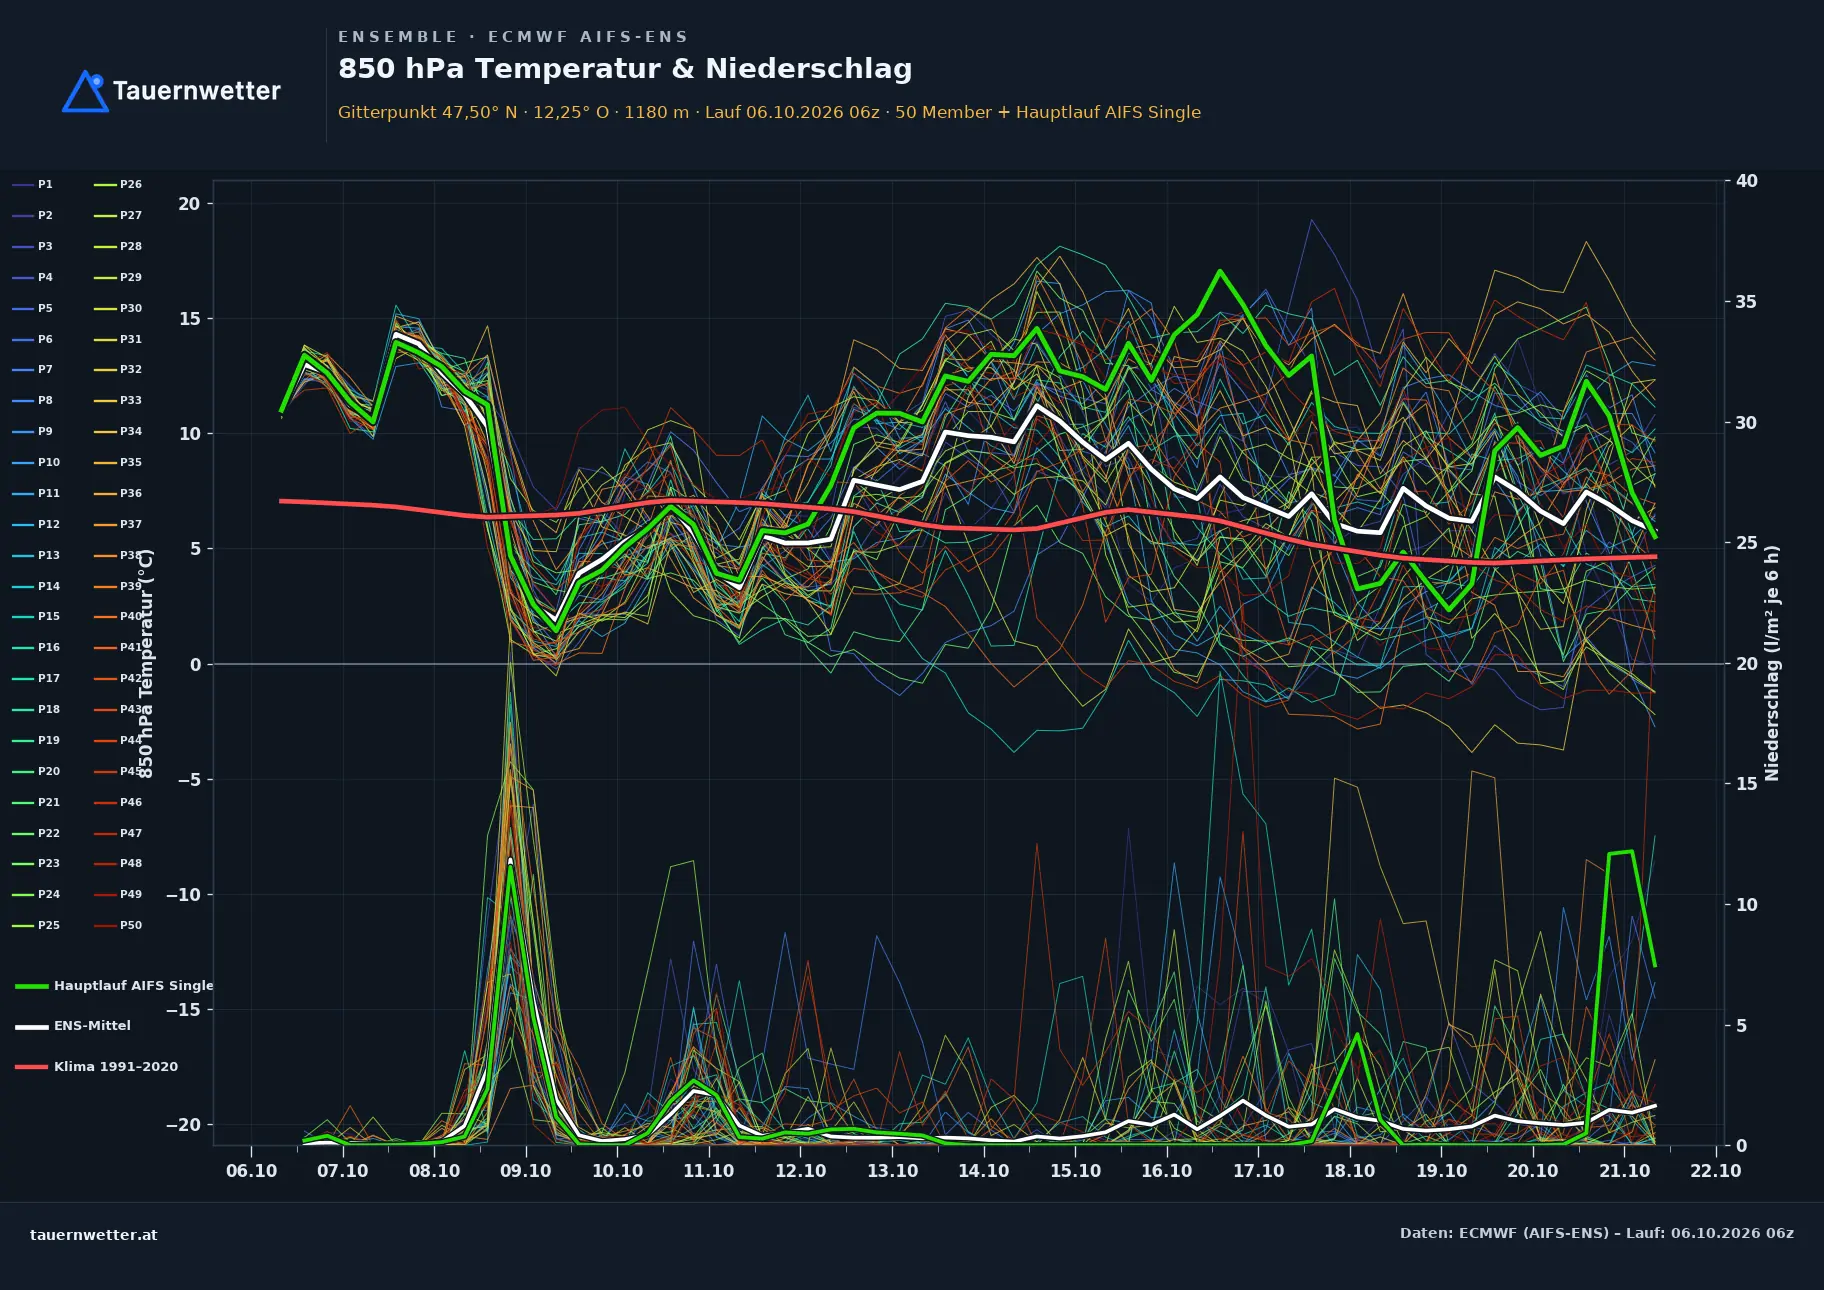1824x1290 pixels.
Task: Select legend entry P26
Action: click(x=118, y=184)
